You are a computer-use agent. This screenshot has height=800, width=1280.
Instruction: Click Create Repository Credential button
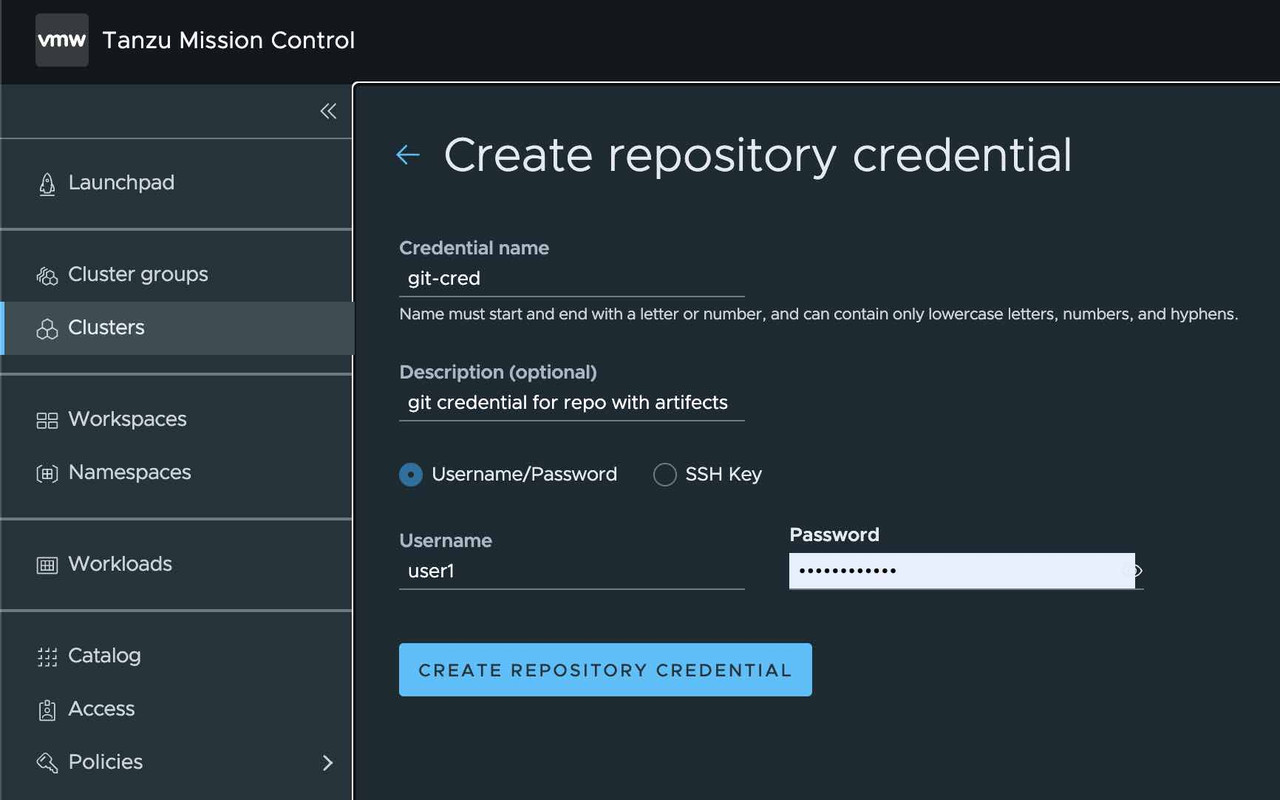click(605, 670)
